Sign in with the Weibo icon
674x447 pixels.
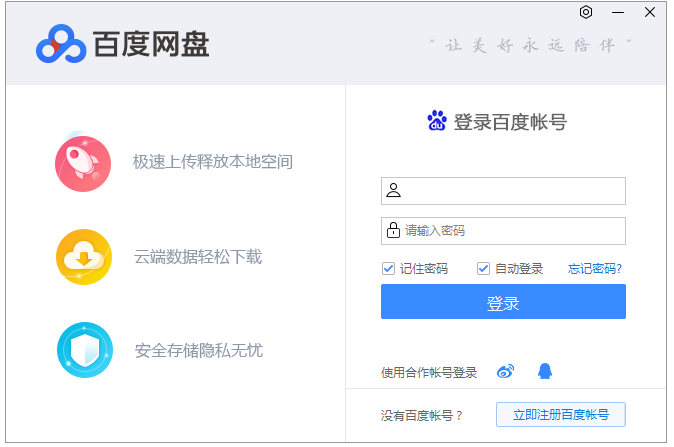pos(506,372)
